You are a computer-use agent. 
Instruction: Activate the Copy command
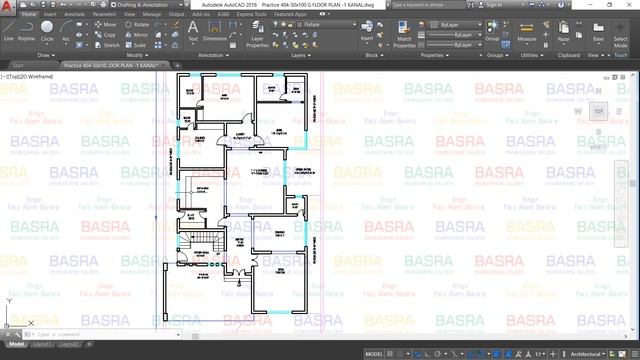(x=106, y=35)
